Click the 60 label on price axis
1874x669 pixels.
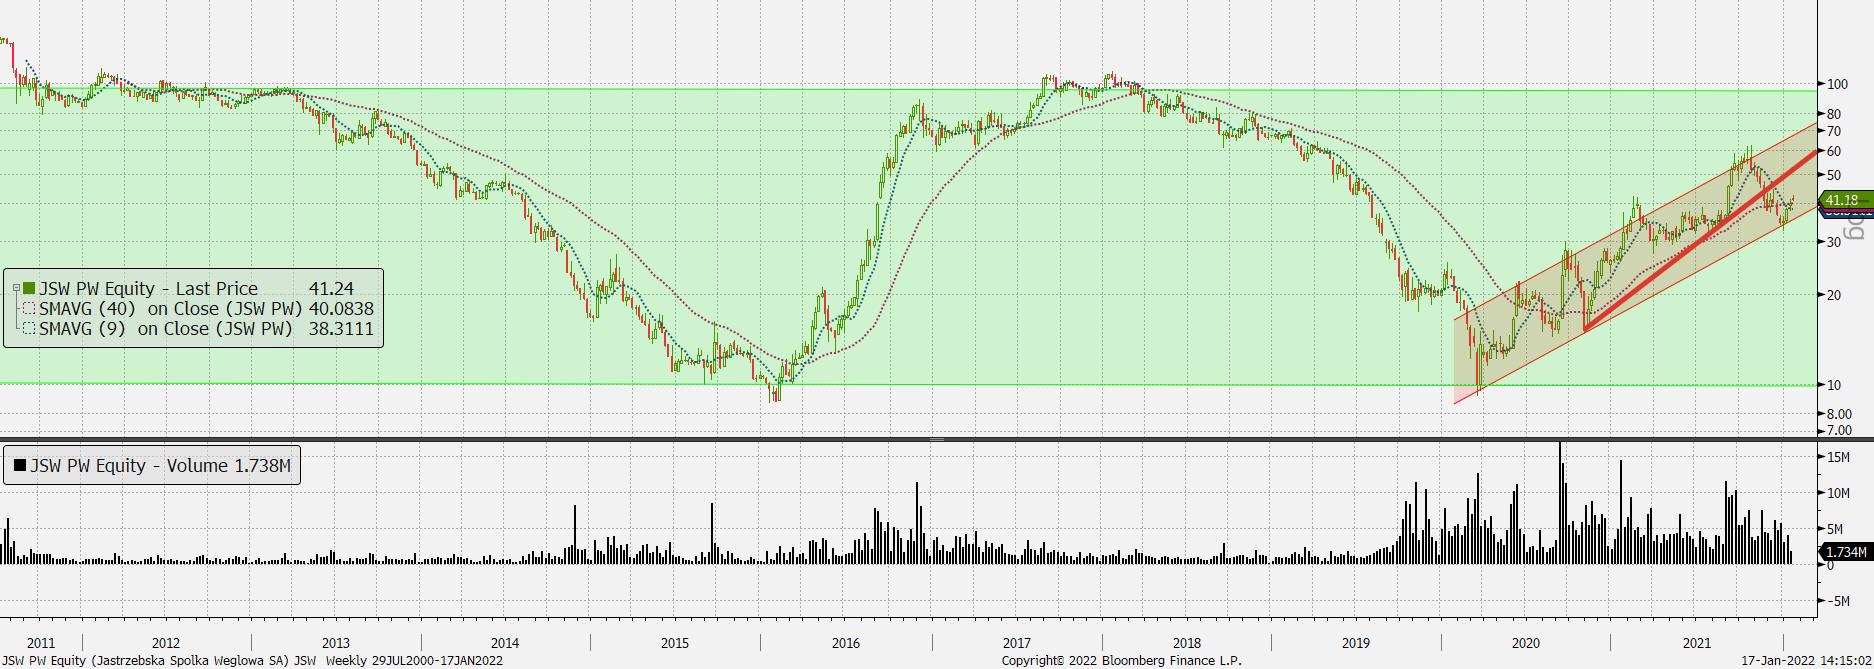[1834, 152]
